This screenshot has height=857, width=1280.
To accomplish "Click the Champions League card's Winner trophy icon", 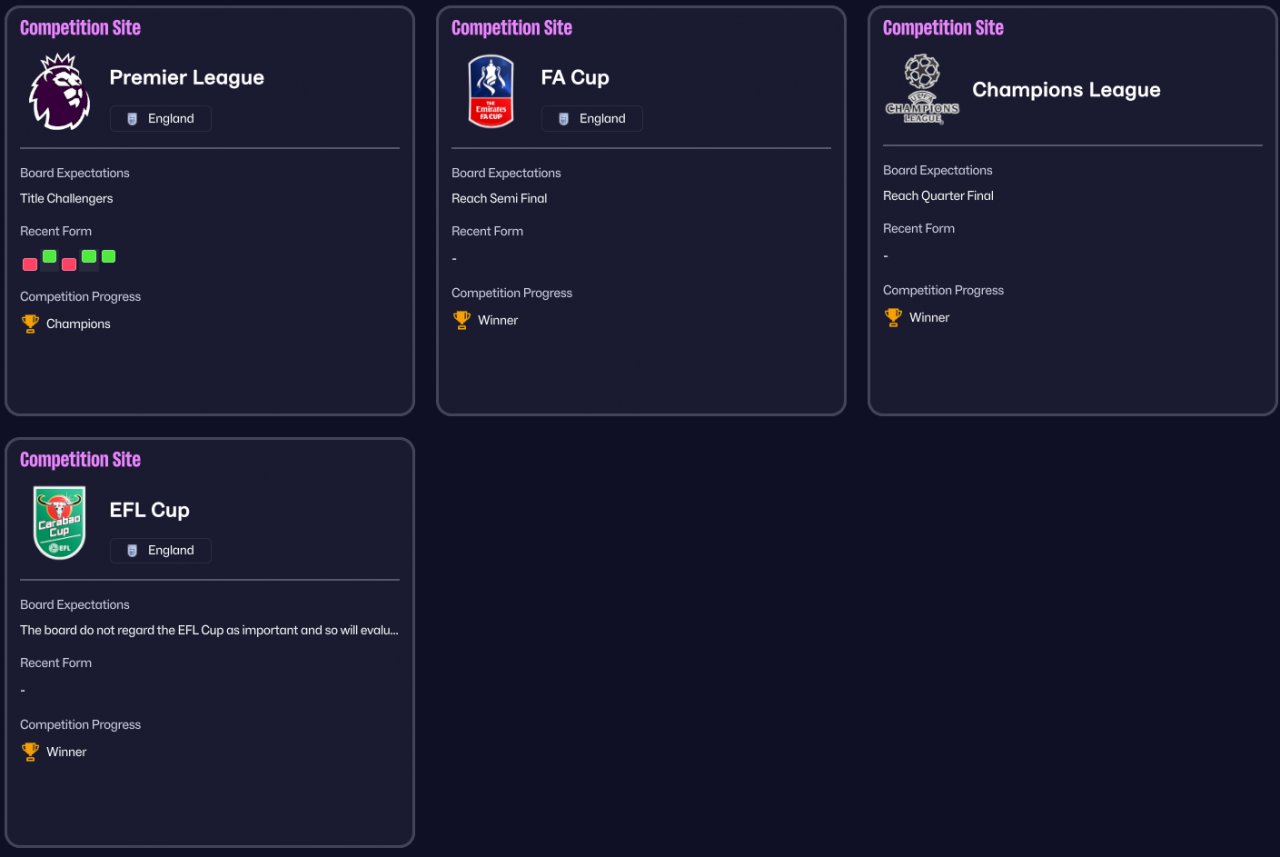I will point(893,317).
